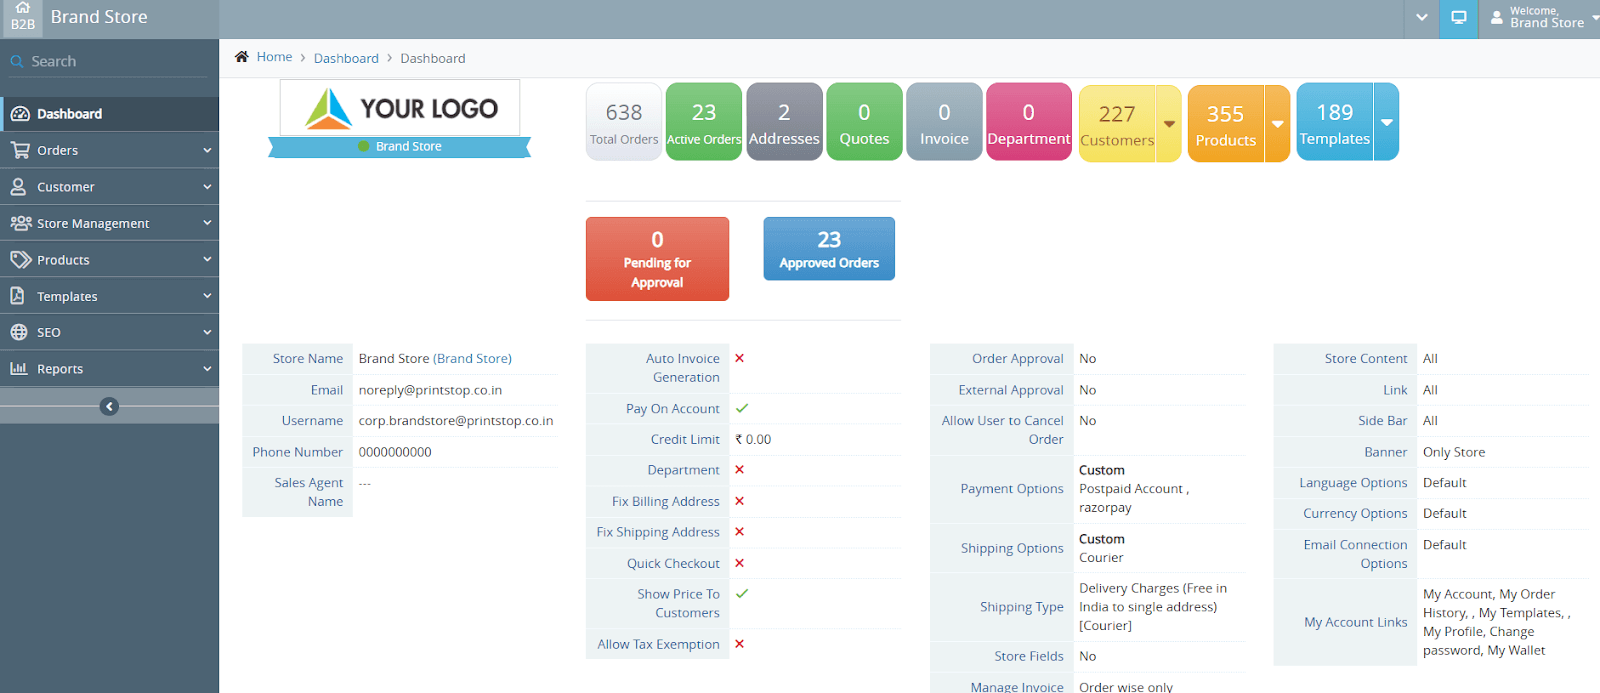Click the red Pending for Approval tile
This screenshot has height=693, width=1600.
(x=657, y=259)
